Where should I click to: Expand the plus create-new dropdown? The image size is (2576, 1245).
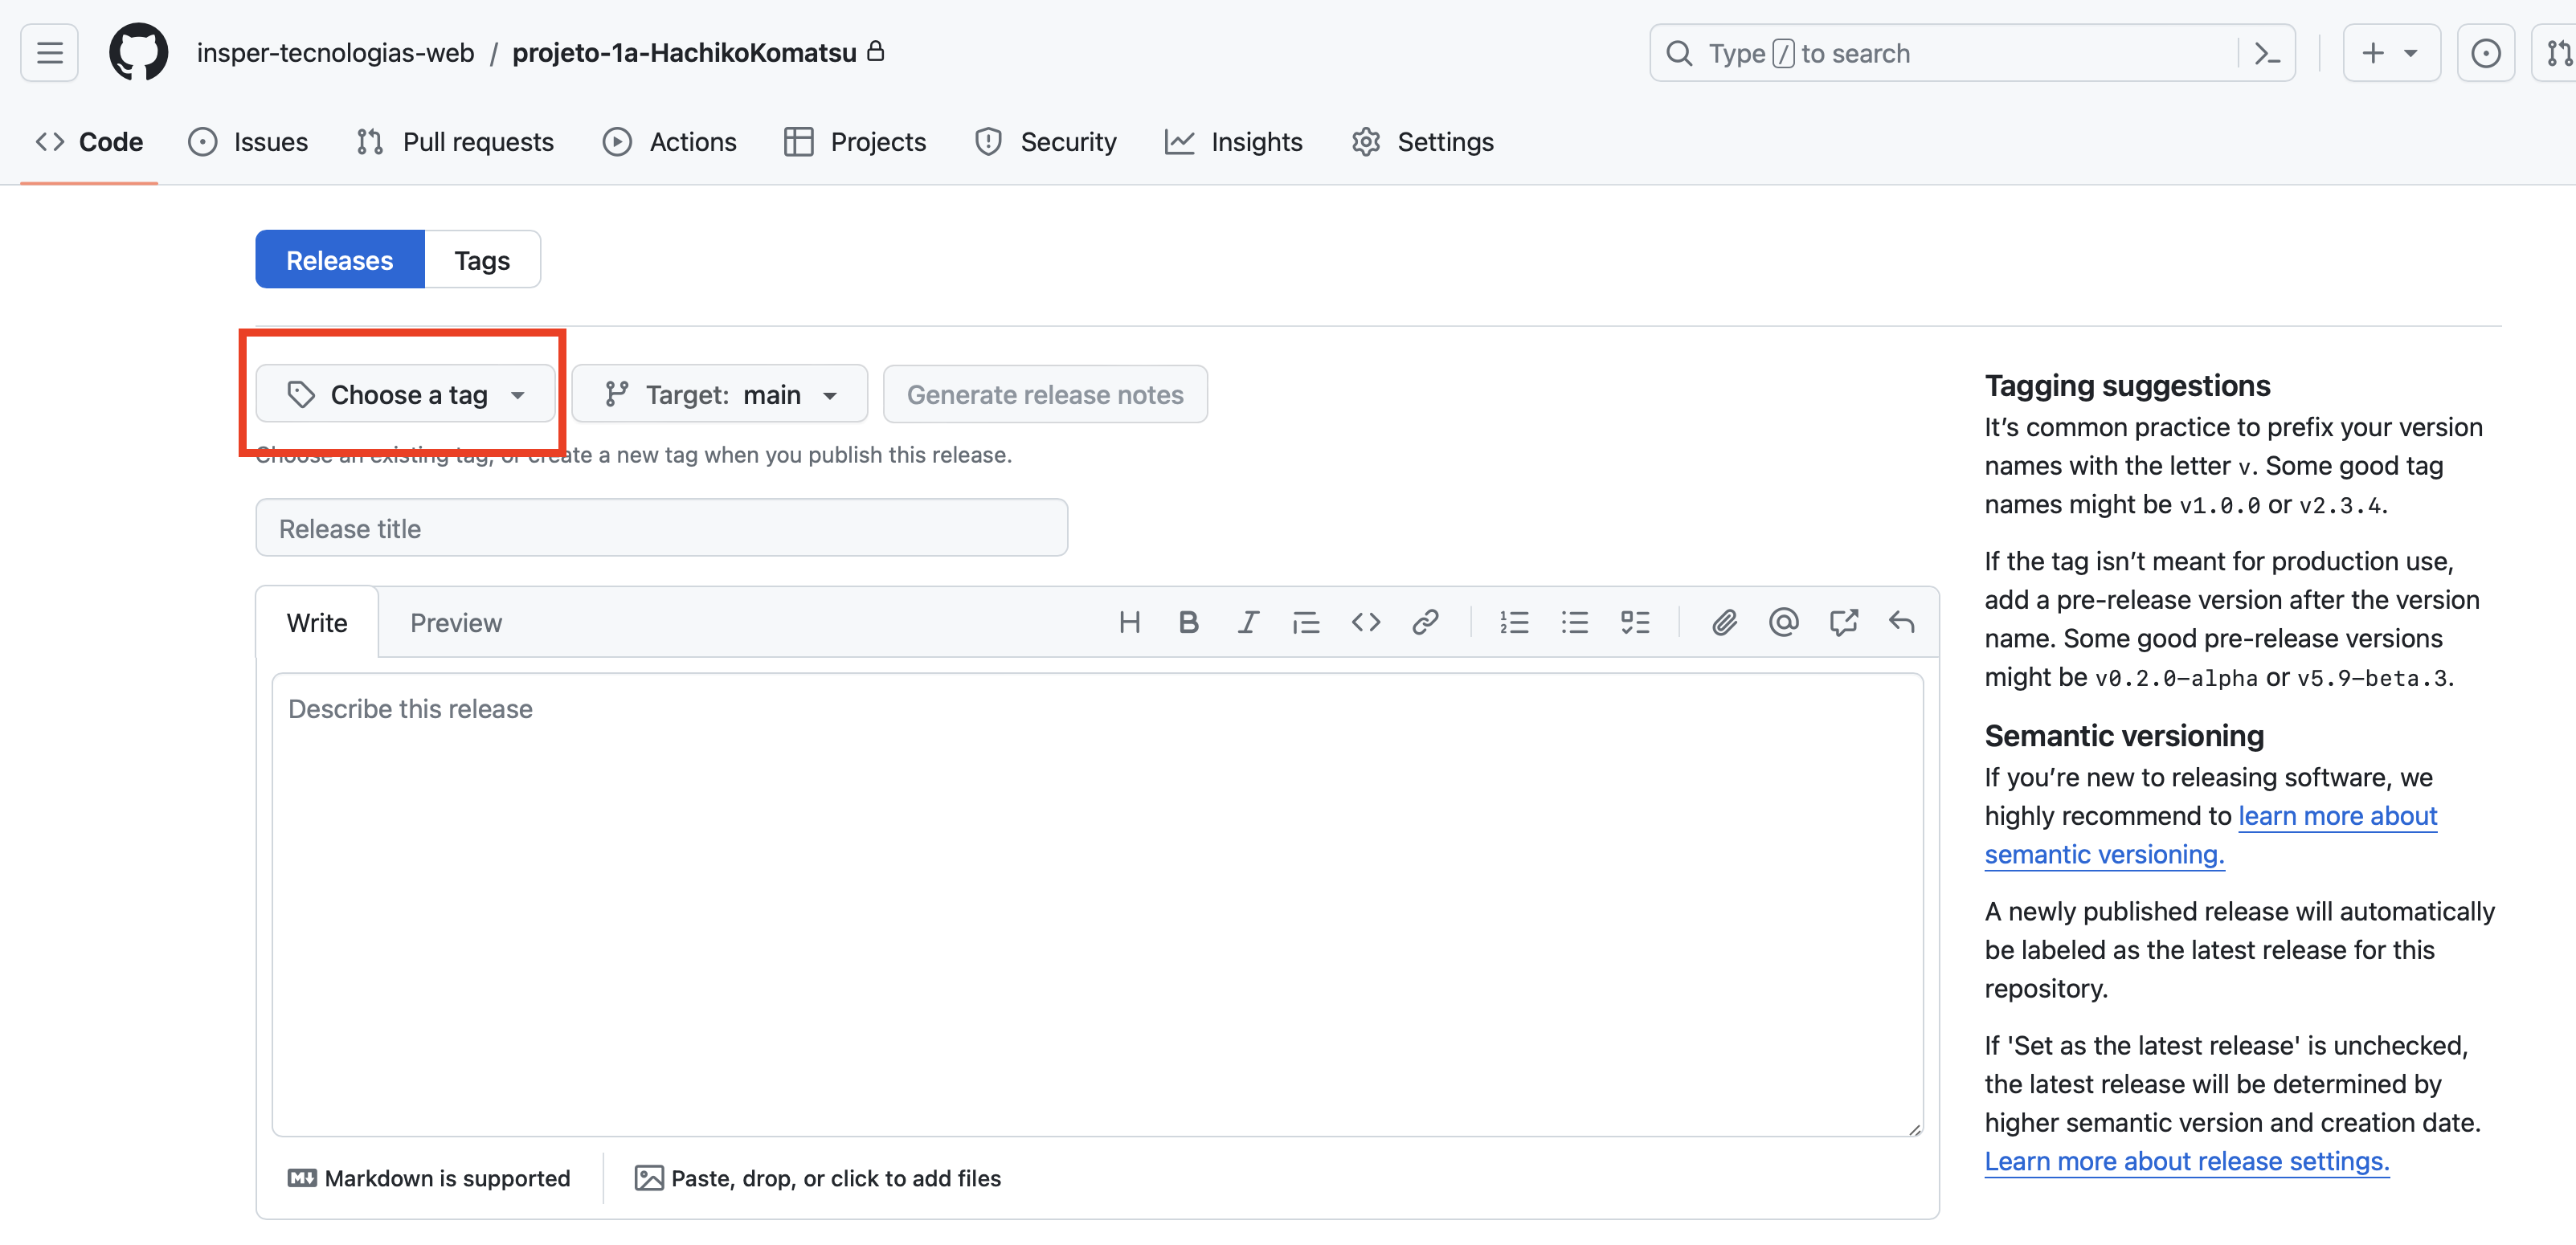click(x=2390, y=52)
